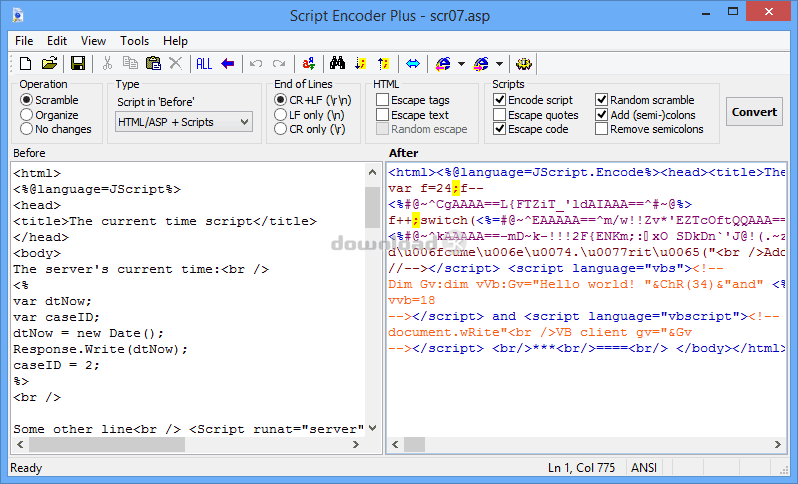
Task: Click the Before pane horizontal scrollbar thumb
Action: point(107,444)
